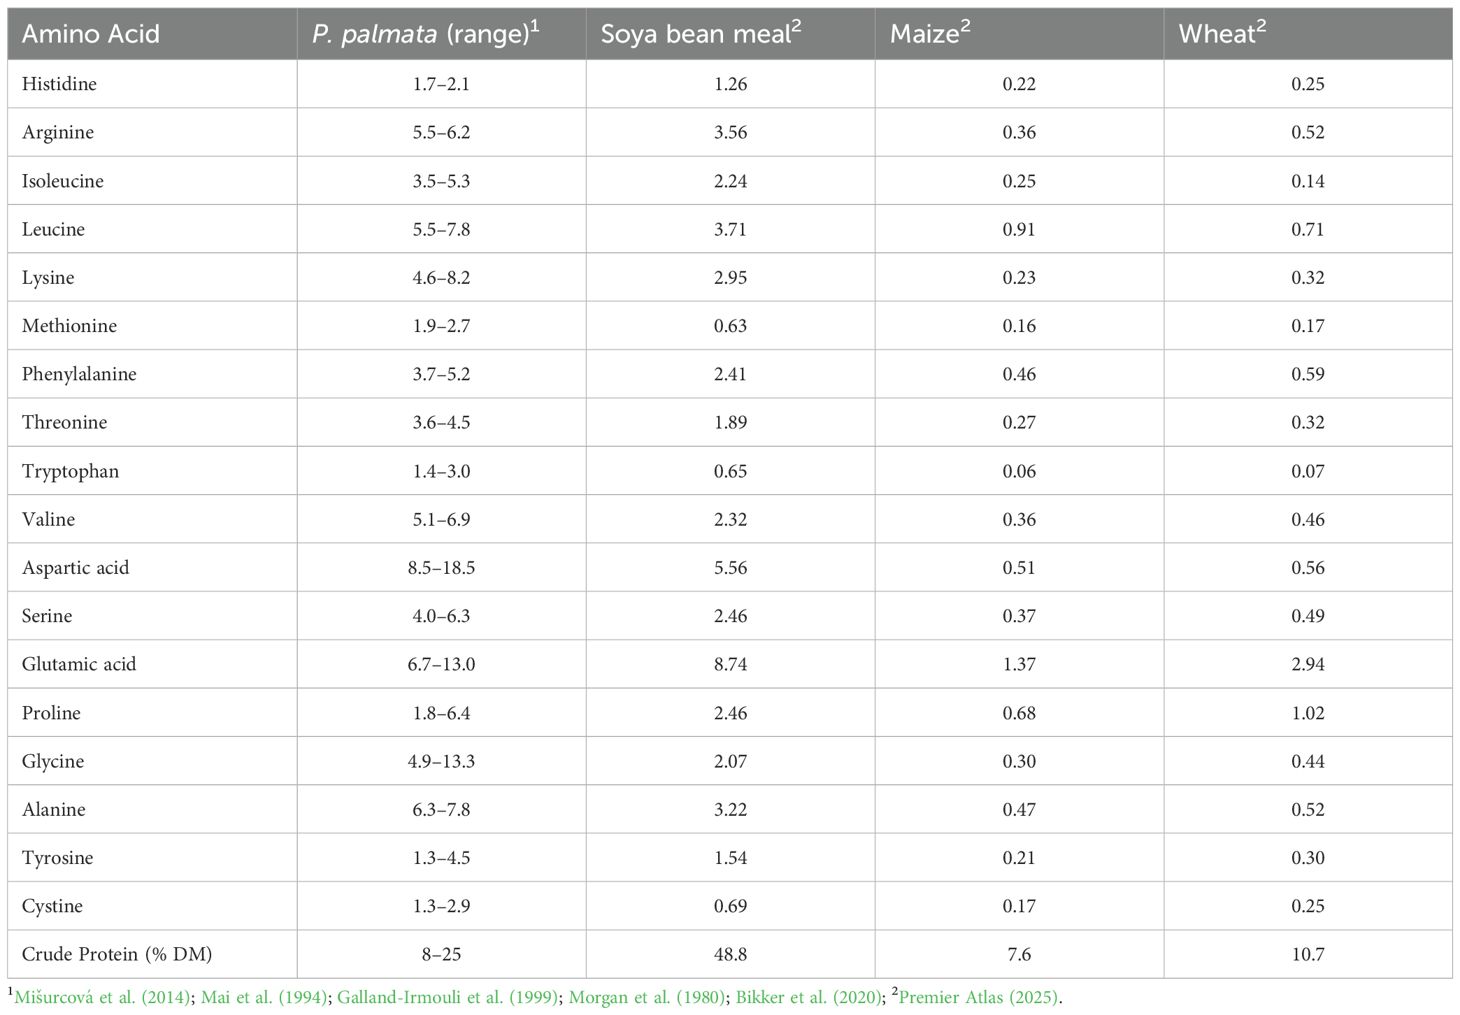The width and height of the screenshot is (1460, 1015).
Task: Select the soya bean crude protein value 48.8
Action: [x=730, y=954]
